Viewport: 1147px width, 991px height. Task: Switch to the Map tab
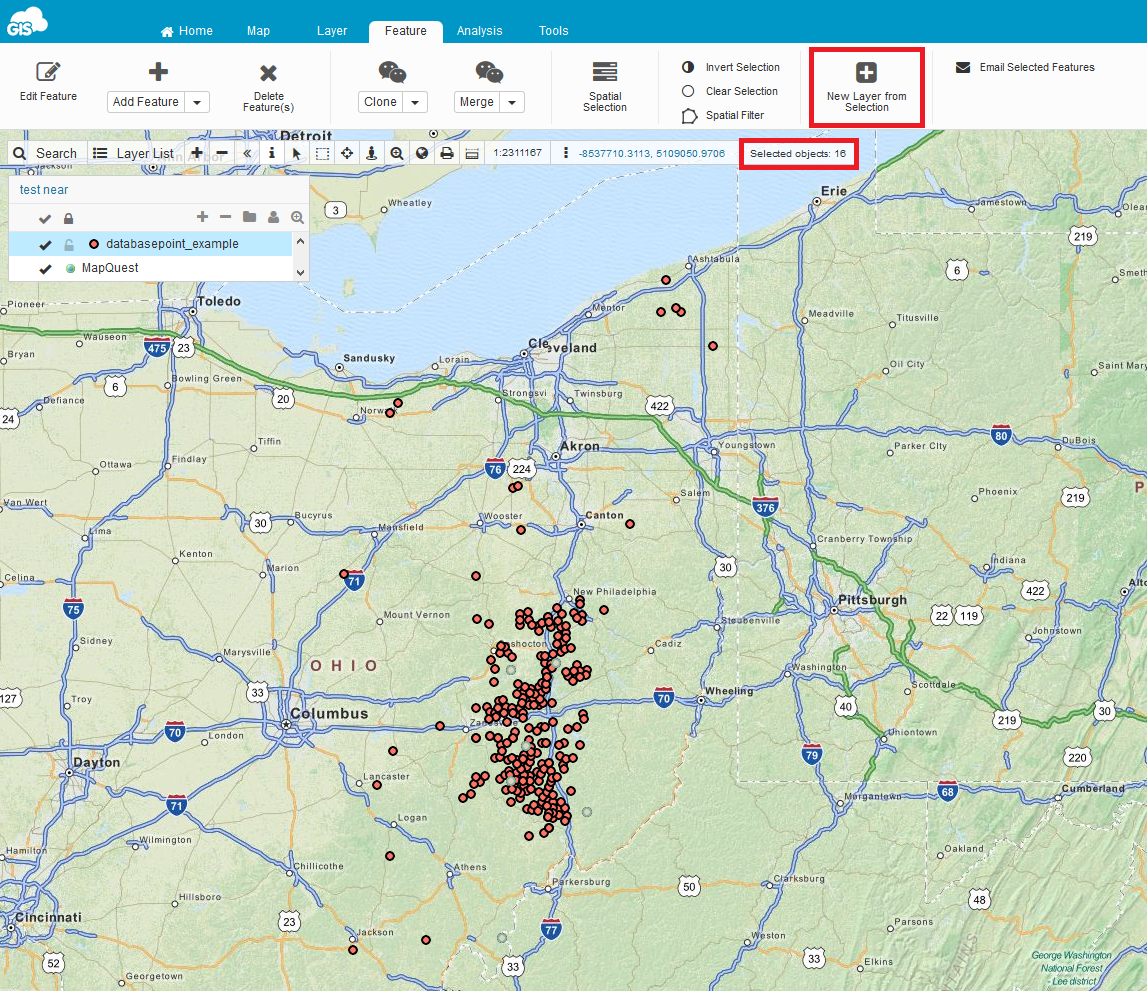tap(258, 31)
